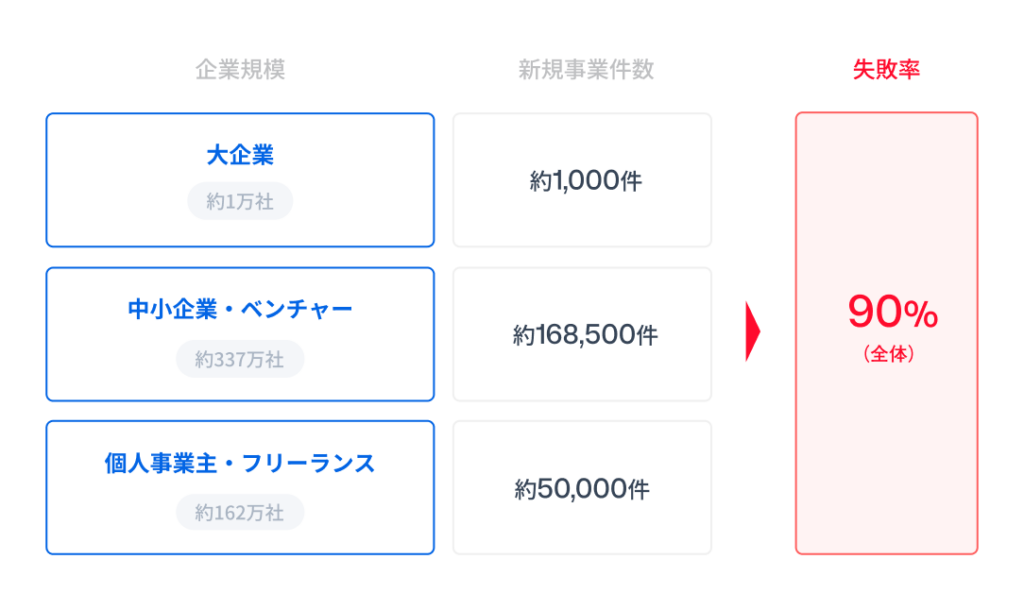Click the red arrow pointing to failure rate
This screenshot has width=1024, height=610.
click(x=753, y=331)
